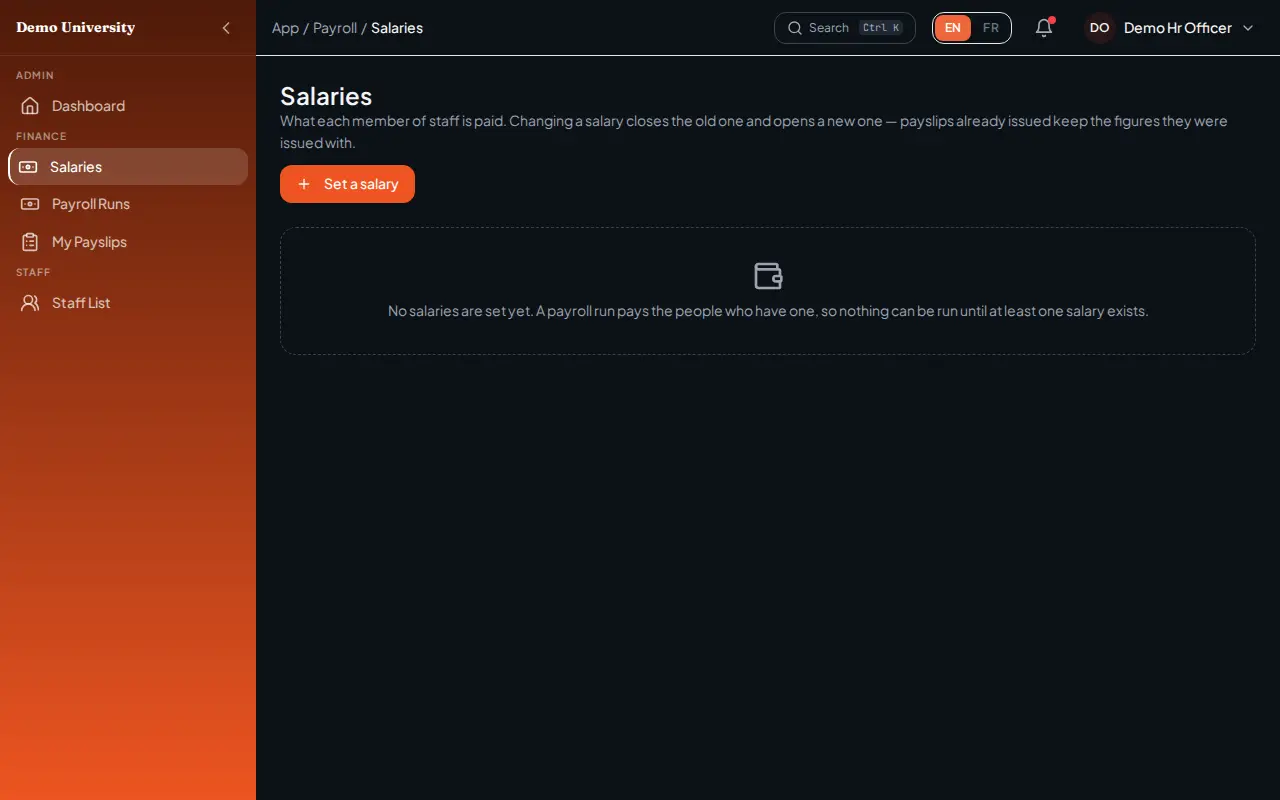
Task: Open the Dashboard menu item
Action: point(128,106)
